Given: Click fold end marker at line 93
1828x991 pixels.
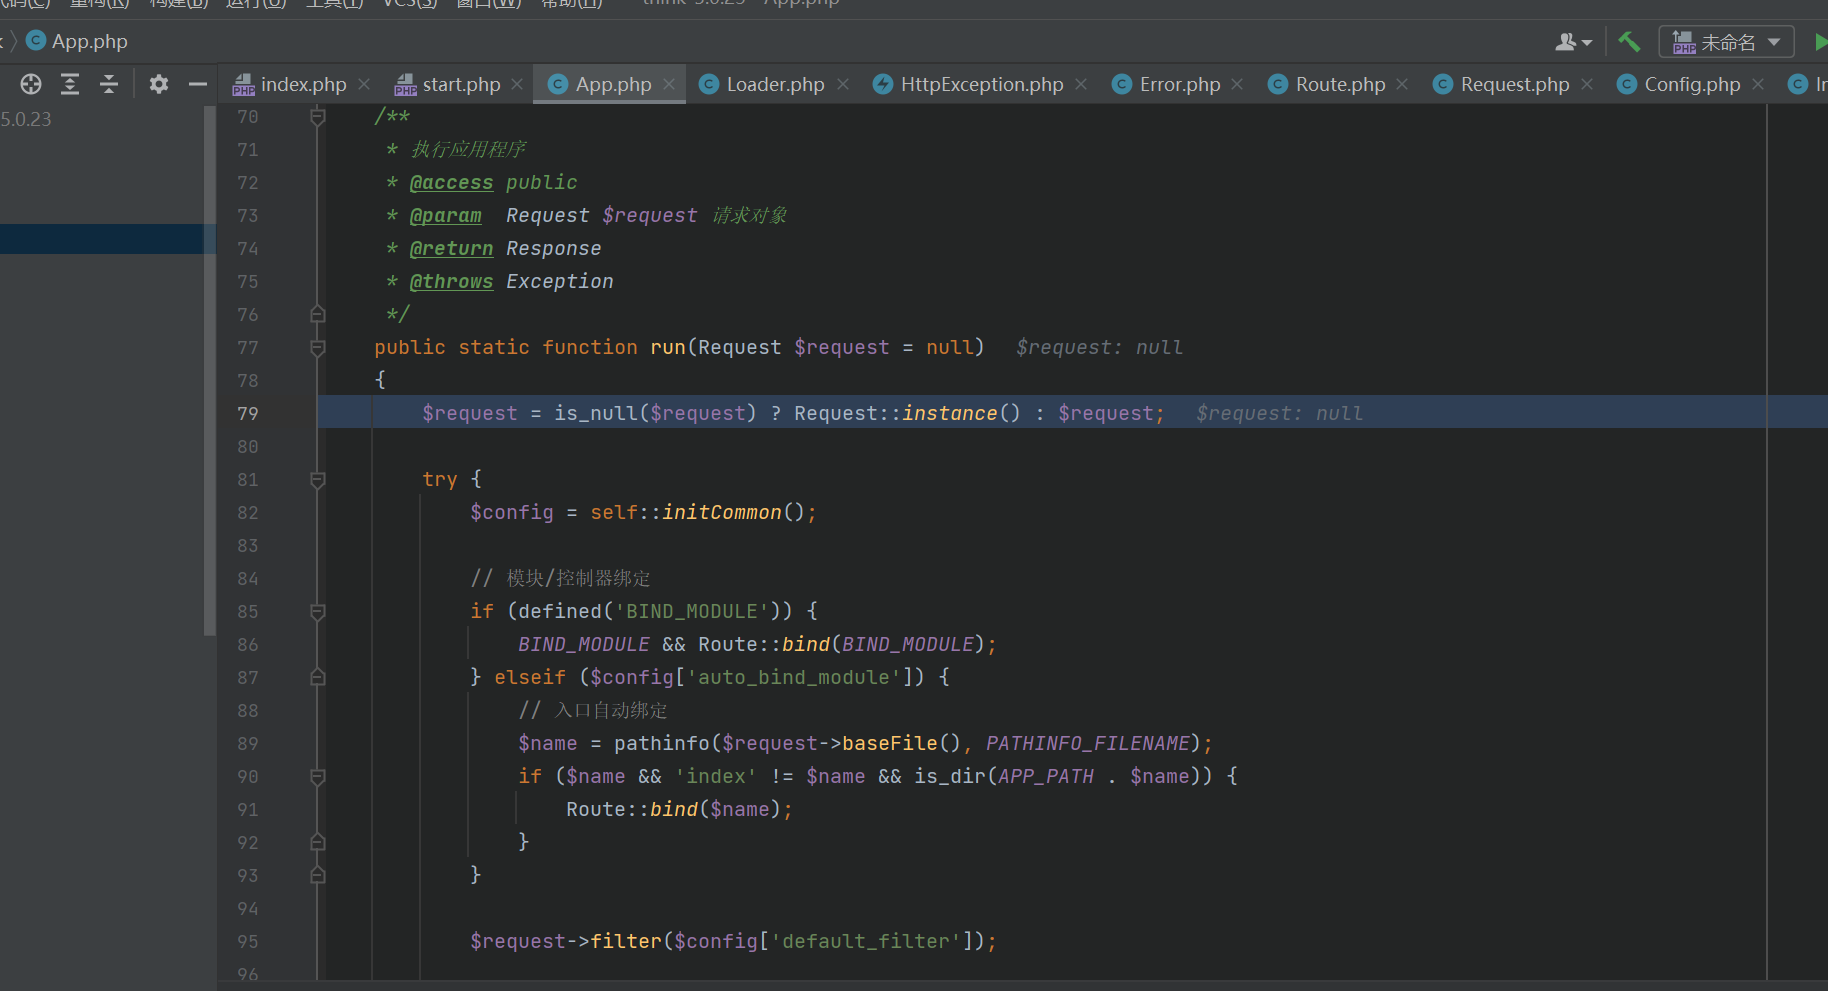Looking at the screenshot, I should point(318,875).
